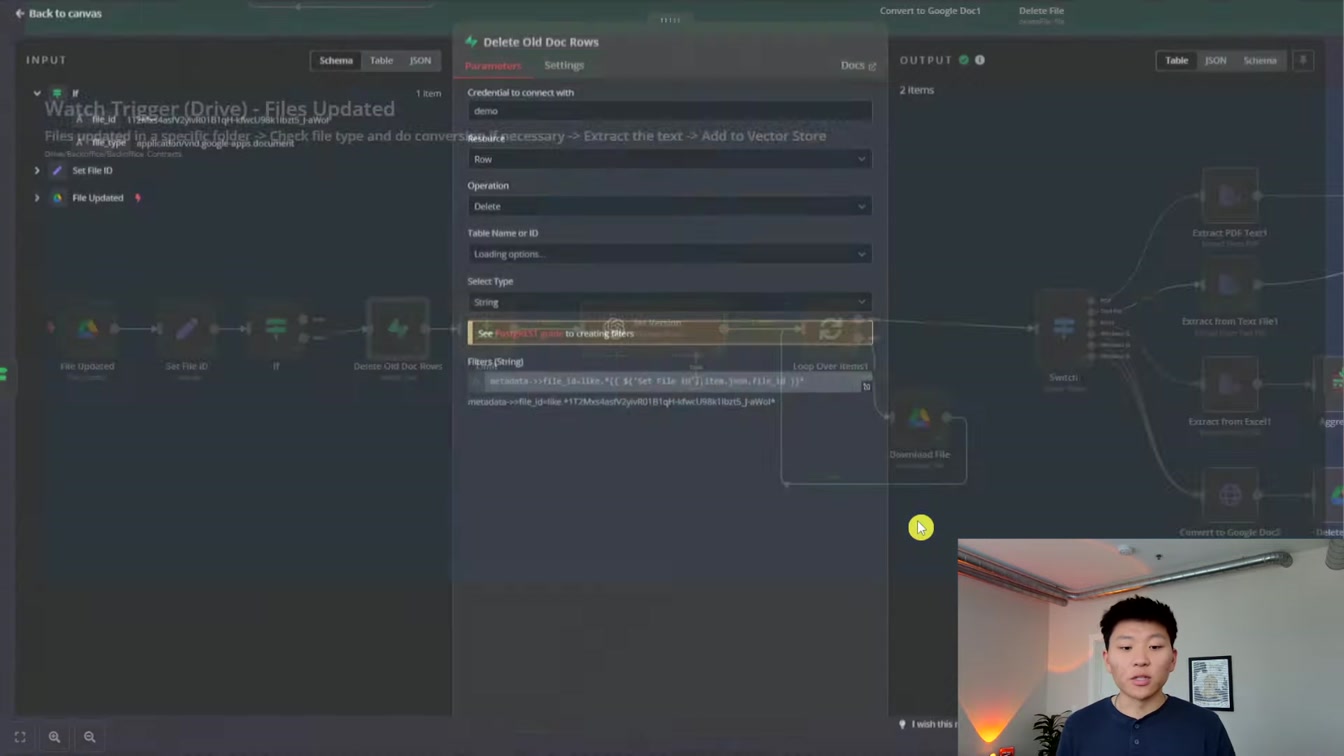Click the zoom out magnifier
Screen dimensions: 1344x756
coord(89,737)
